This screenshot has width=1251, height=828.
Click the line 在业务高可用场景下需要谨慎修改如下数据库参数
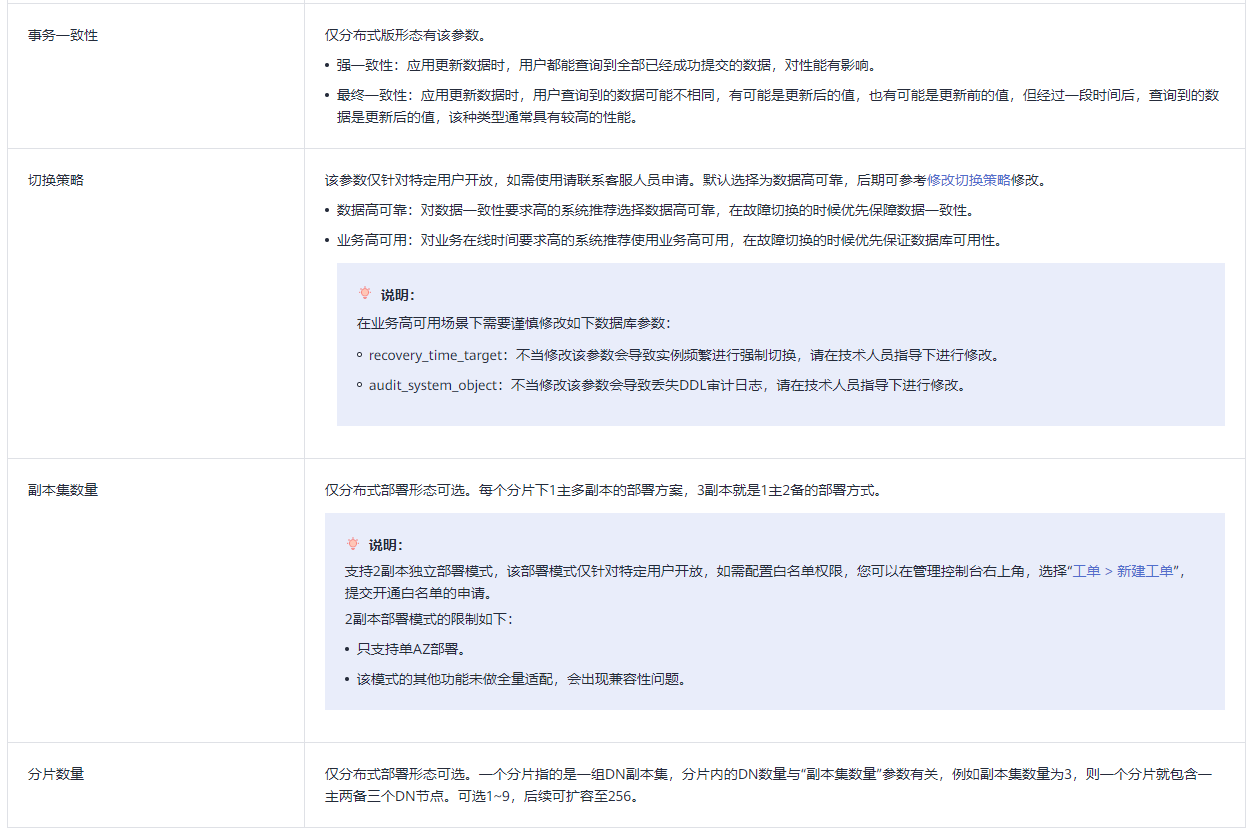514,324
